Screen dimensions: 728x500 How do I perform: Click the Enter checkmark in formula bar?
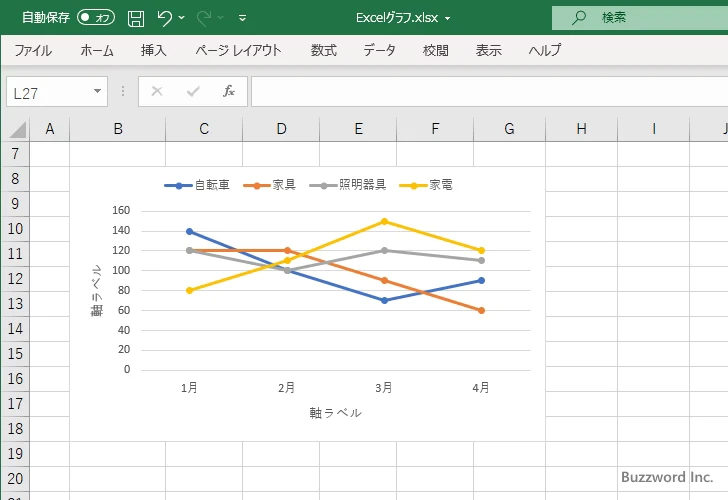(193, 91)
